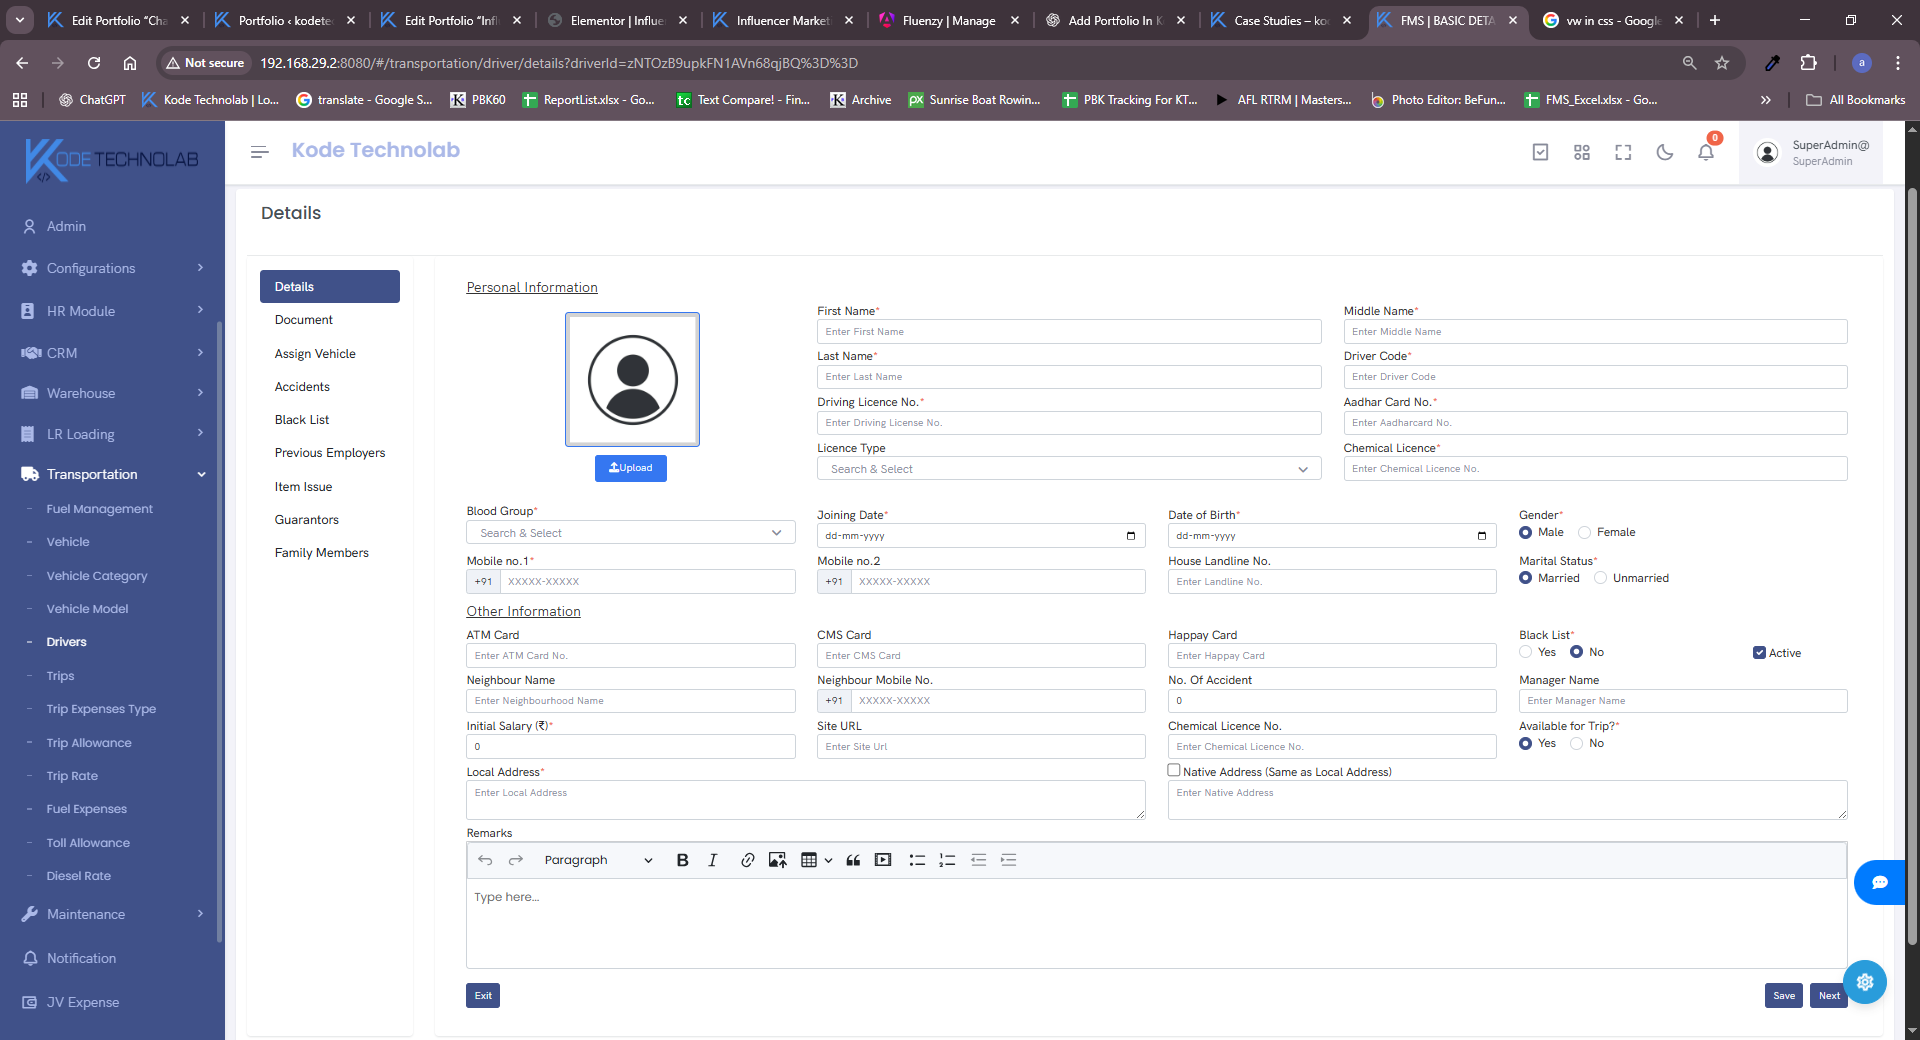
Task: Click the hamburger menu icon
Action: [x=260, y=152]
